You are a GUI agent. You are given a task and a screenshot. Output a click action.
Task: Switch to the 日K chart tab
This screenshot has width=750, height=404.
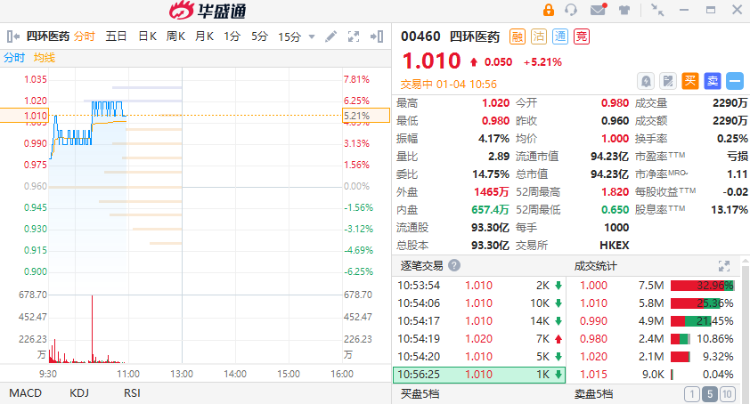tap(147, 36)
